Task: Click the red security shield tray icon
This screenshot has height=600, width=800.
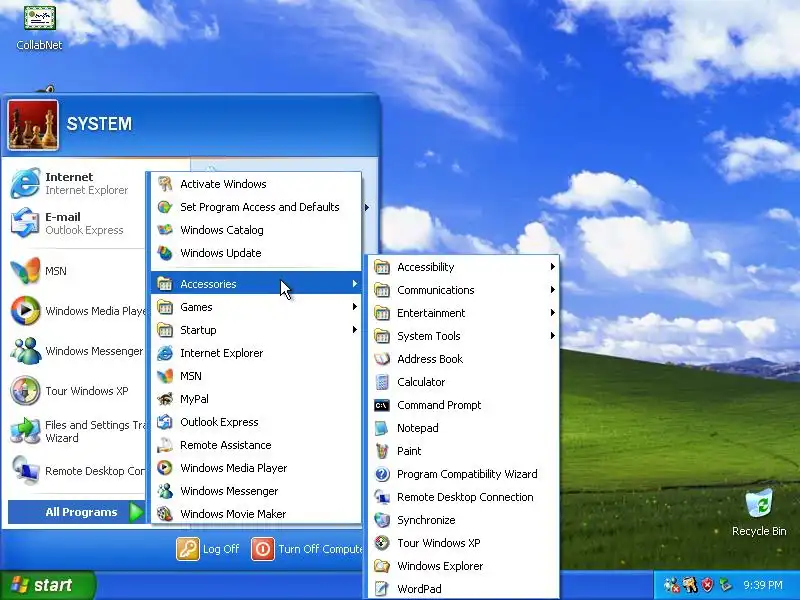Action: [x=707, y=585]
